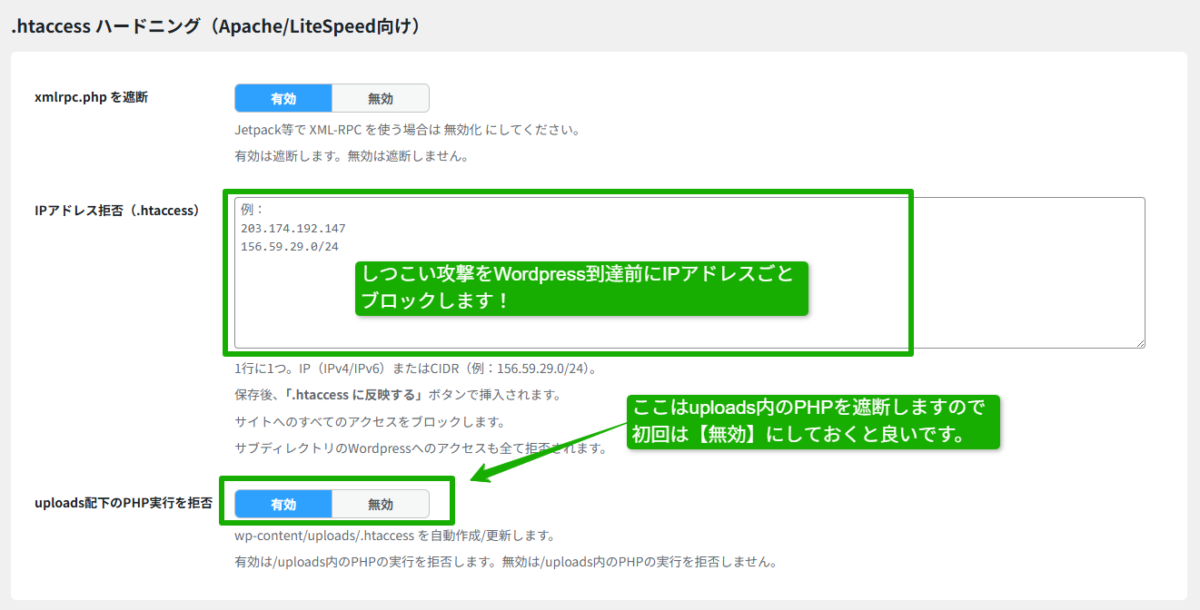Click the green ここはuploads内のPHP annotation callout
This screenshot has height=610, width=1200.
tap(812, 421)
